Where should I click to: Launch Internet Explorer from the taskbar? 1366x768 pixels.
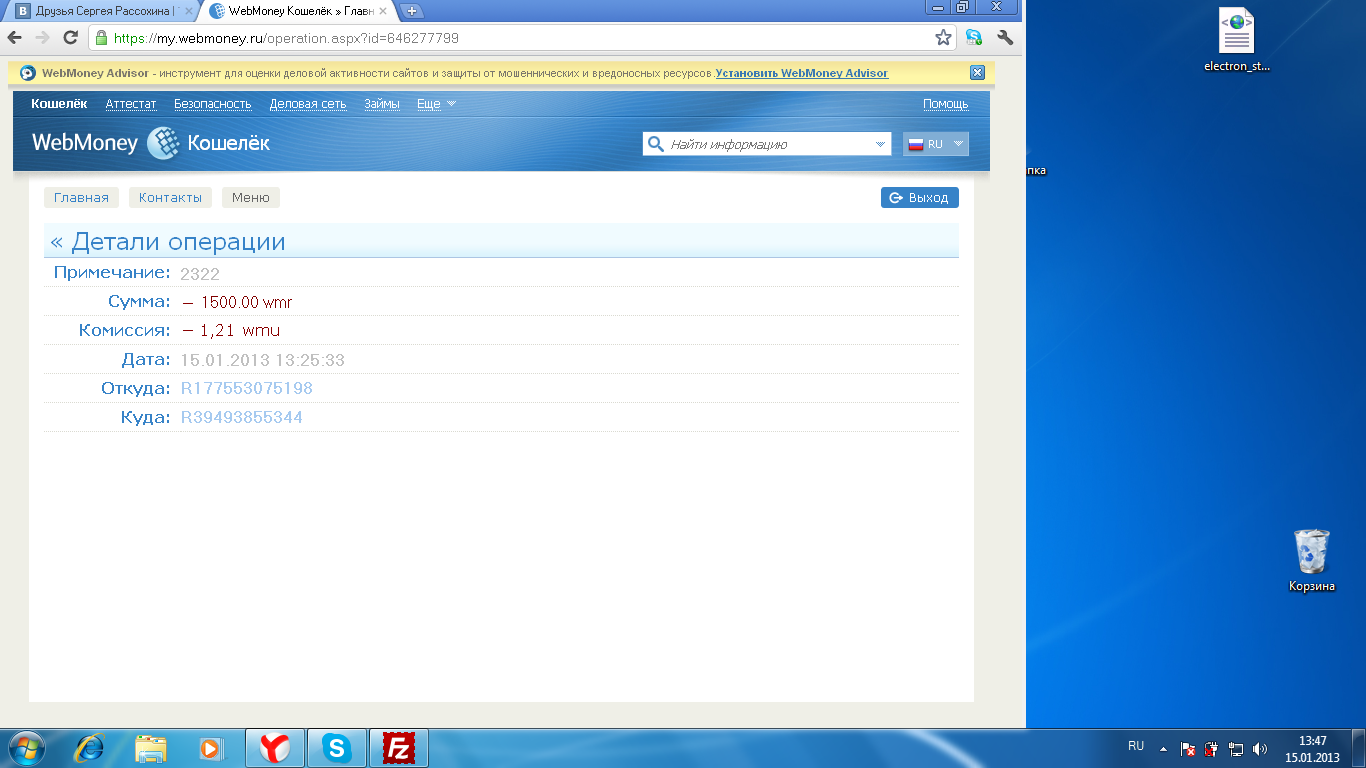coord(91,748)
